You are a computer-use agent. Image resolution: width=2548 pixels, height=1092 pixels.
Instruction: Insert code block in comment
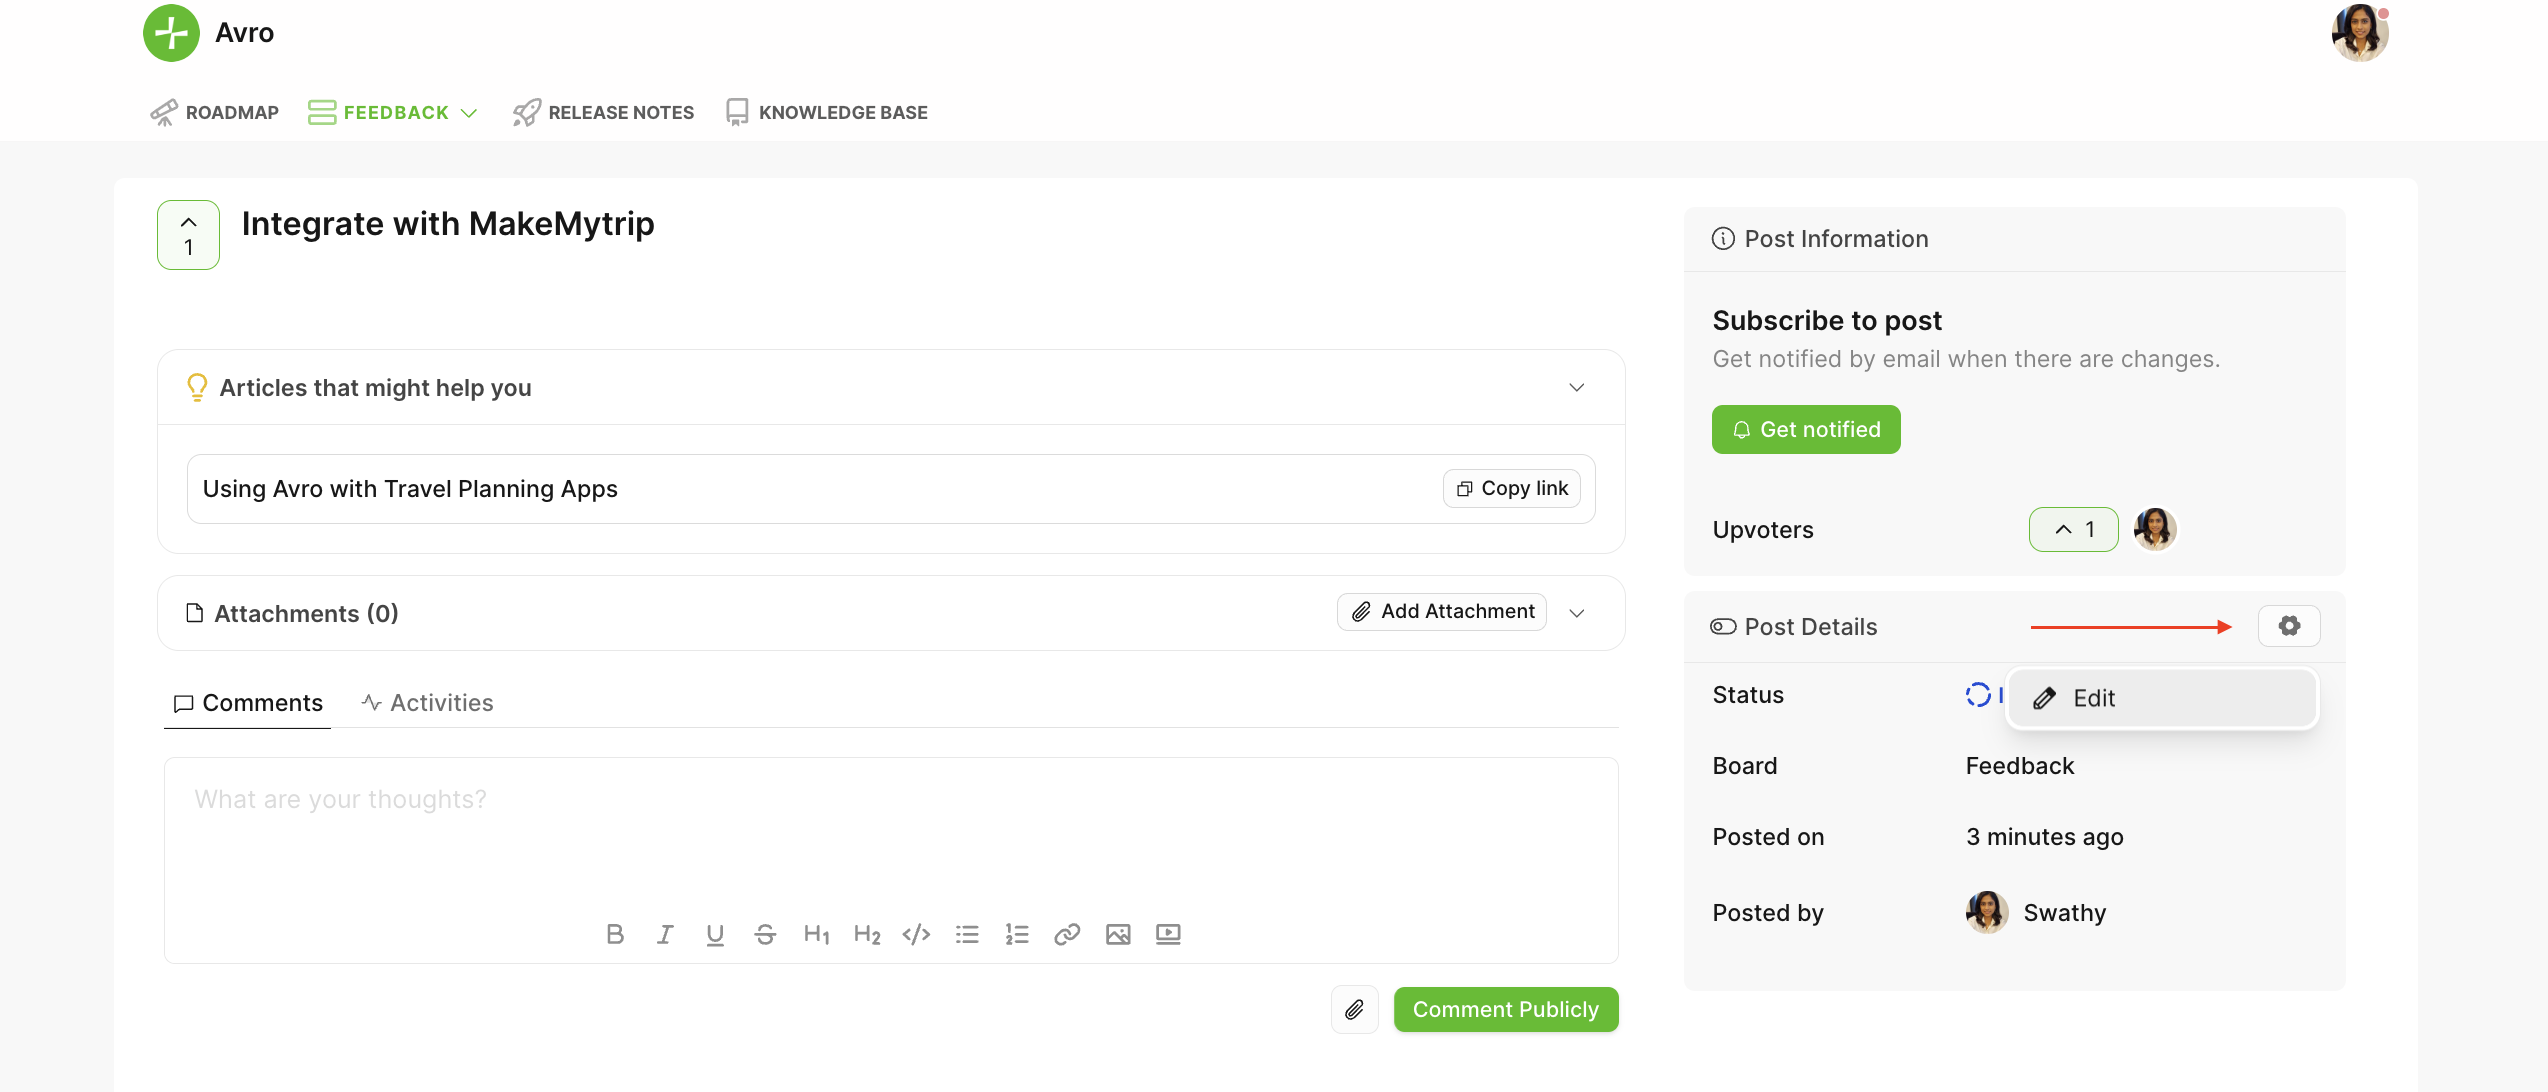916,934
